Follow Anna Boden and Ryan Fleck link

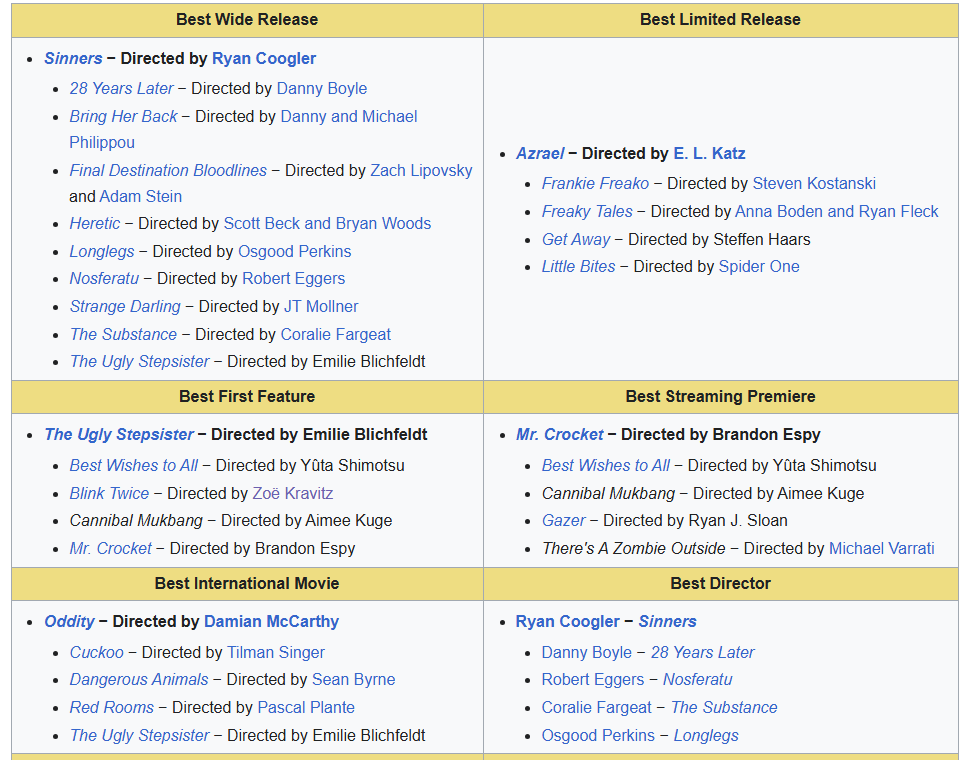coord(837,212)
